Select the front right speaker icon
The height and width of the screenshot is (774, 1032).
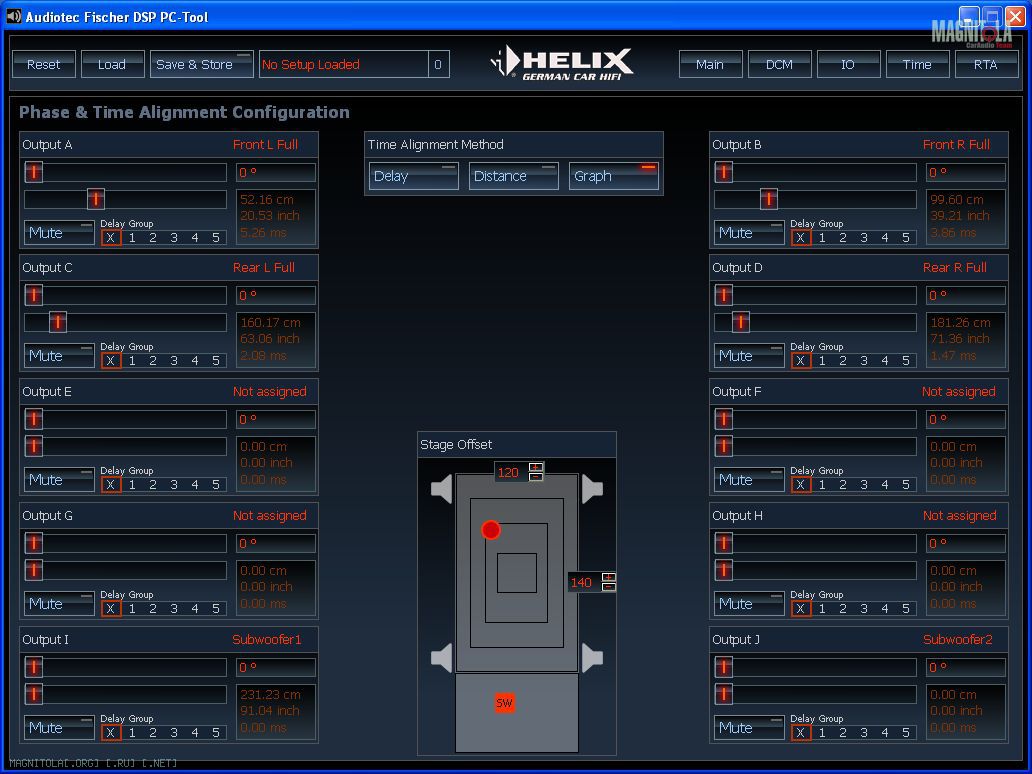(592, 489)
